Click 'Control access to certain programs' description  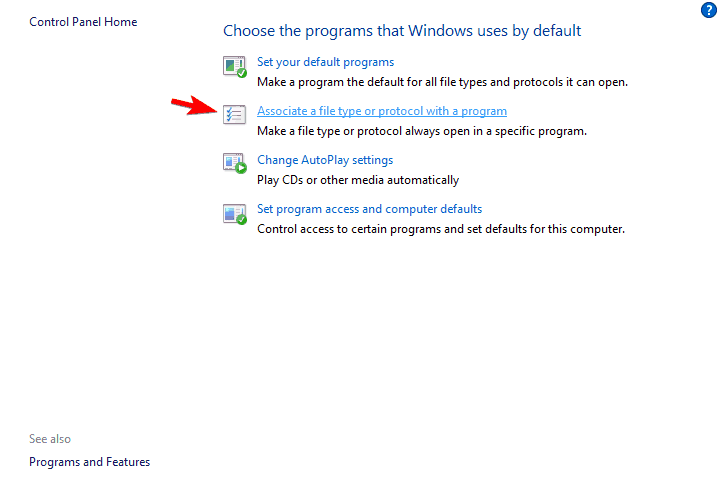pyautogui.click(x=441, y=229)
